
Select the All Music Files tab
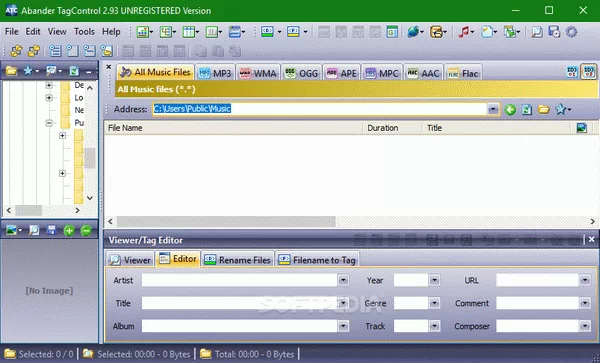[155, 72]
